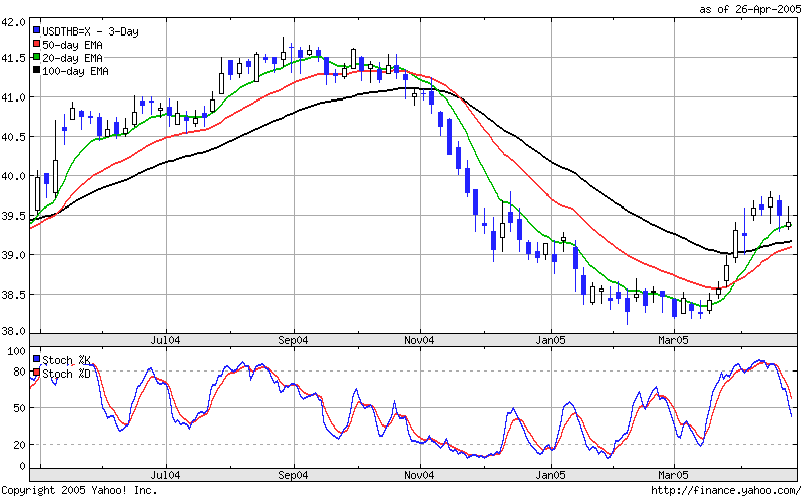Click the 'Copyright 2005 Yahoo! Inc.' footer text
This screenshot has width=804, height=501.
79,490
